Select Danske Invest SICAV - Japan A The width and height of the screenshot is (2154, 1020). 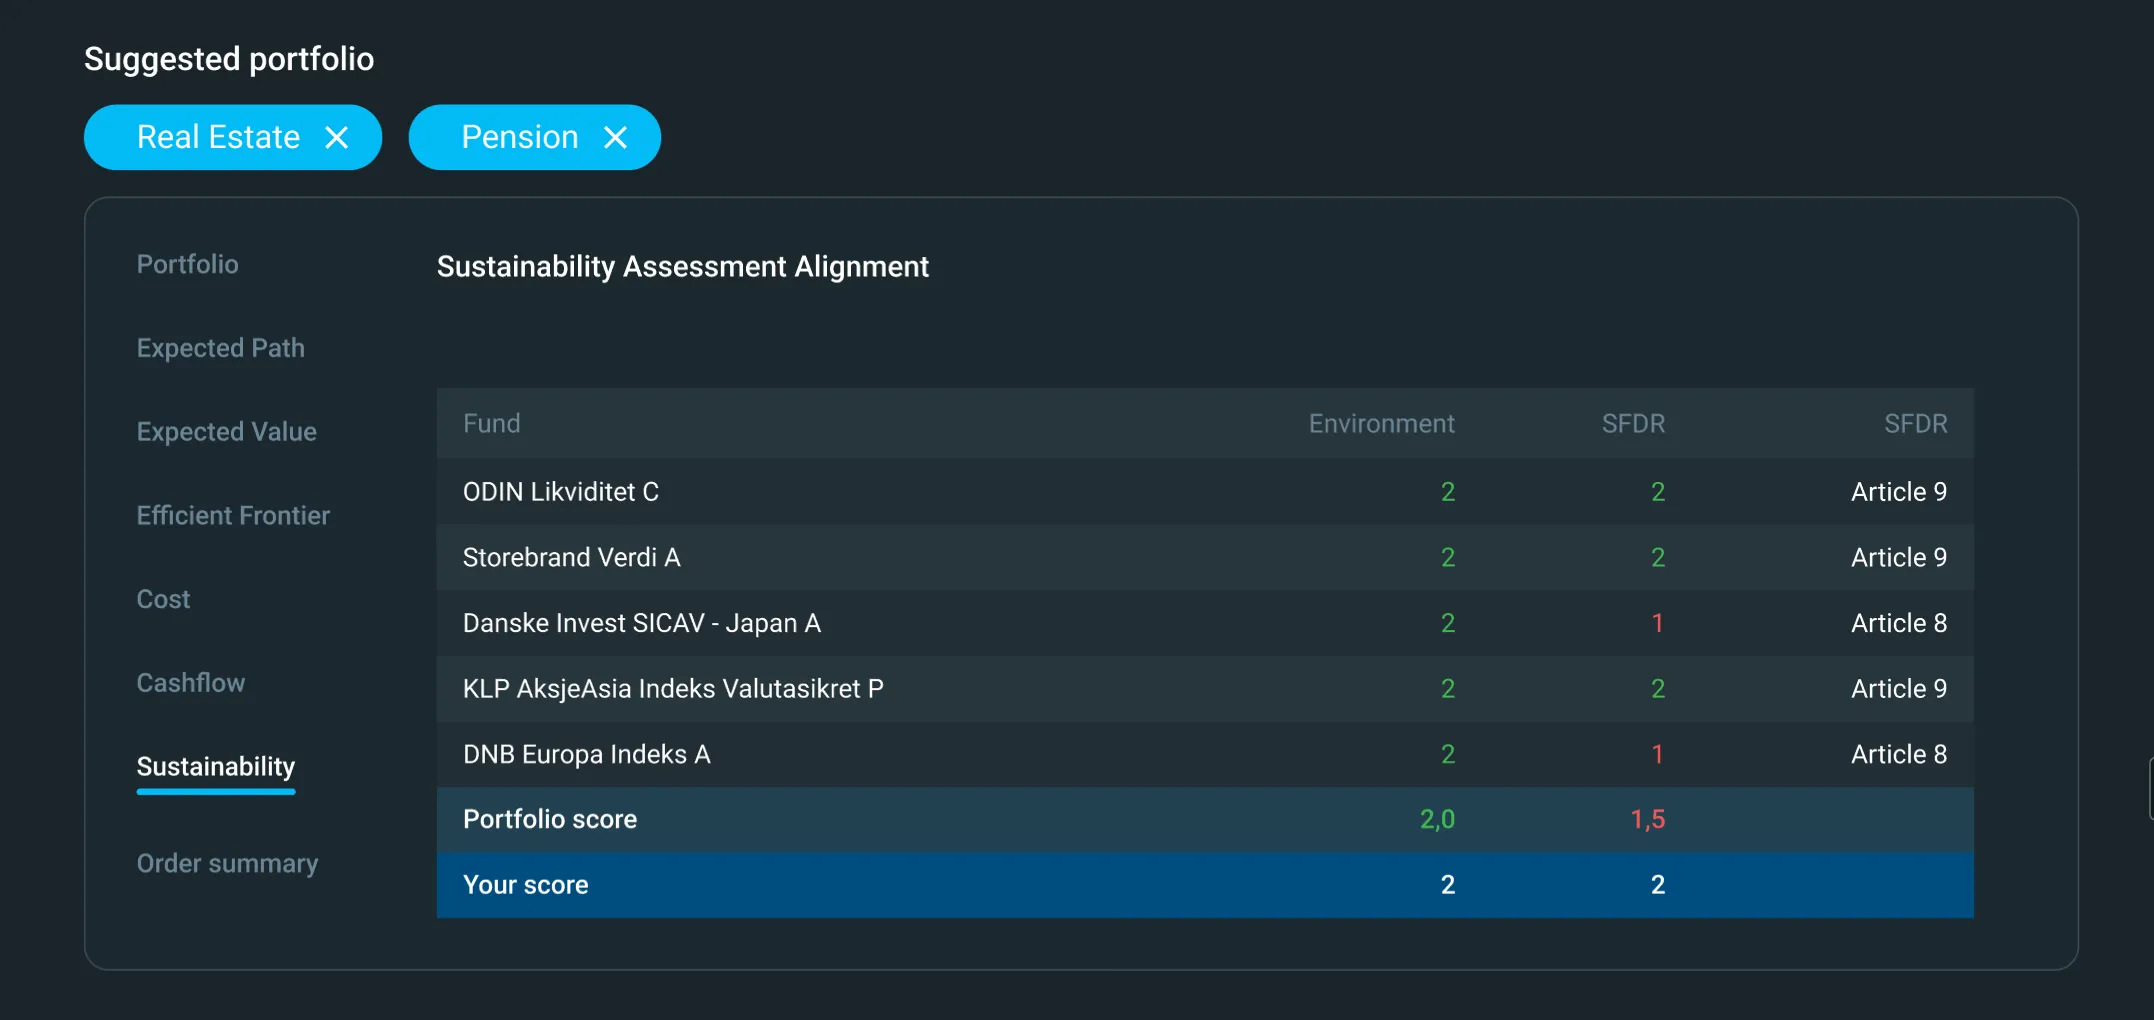[642, 623]
